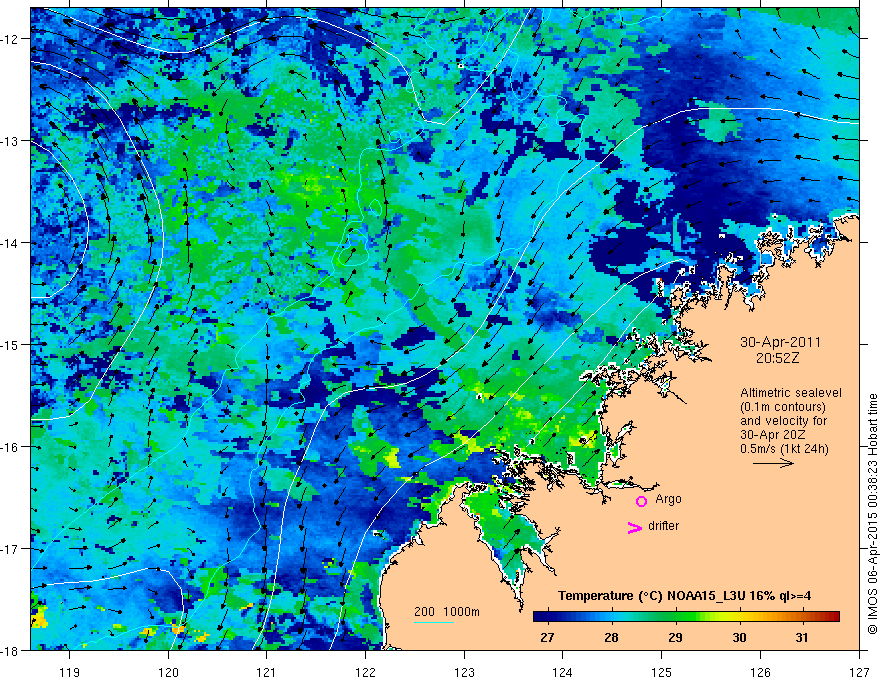Click the 'Altimetric sealevel' caption text
Image resolution: width=880 pixels, height=680 pixels.
pyautogui.click(x=790, y=393)
